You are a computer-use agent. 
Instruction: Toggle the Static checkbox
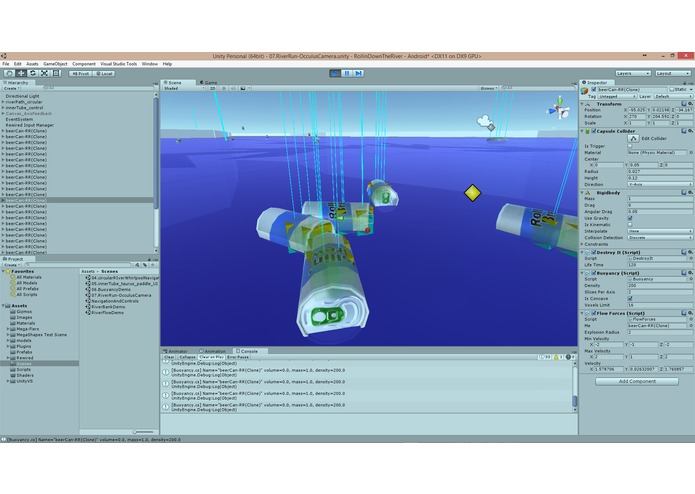click(672, 89)
